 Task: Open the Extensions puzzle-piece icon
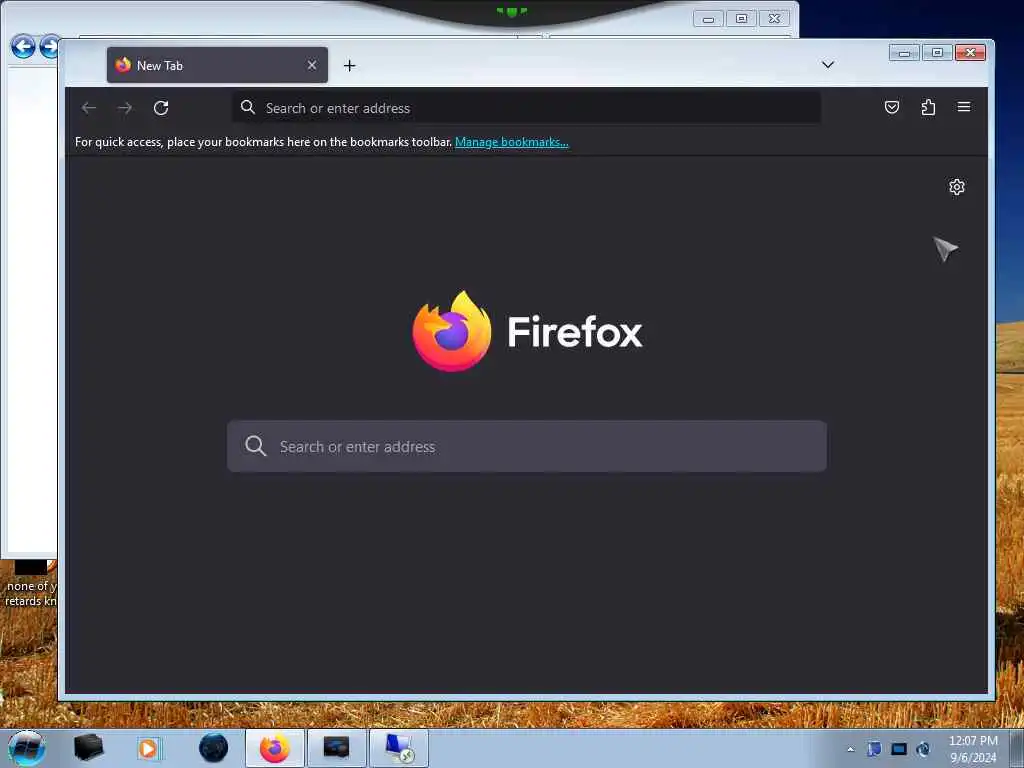[928, 107]
